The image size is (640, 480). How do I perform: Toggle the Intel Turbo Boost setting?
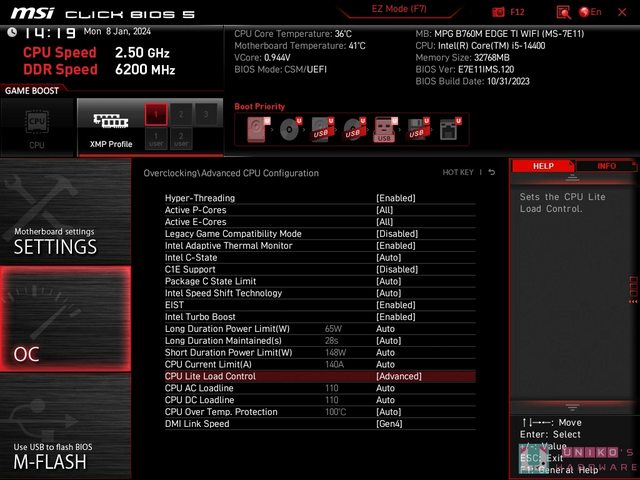pyautogui.click(x=395, y=317)
